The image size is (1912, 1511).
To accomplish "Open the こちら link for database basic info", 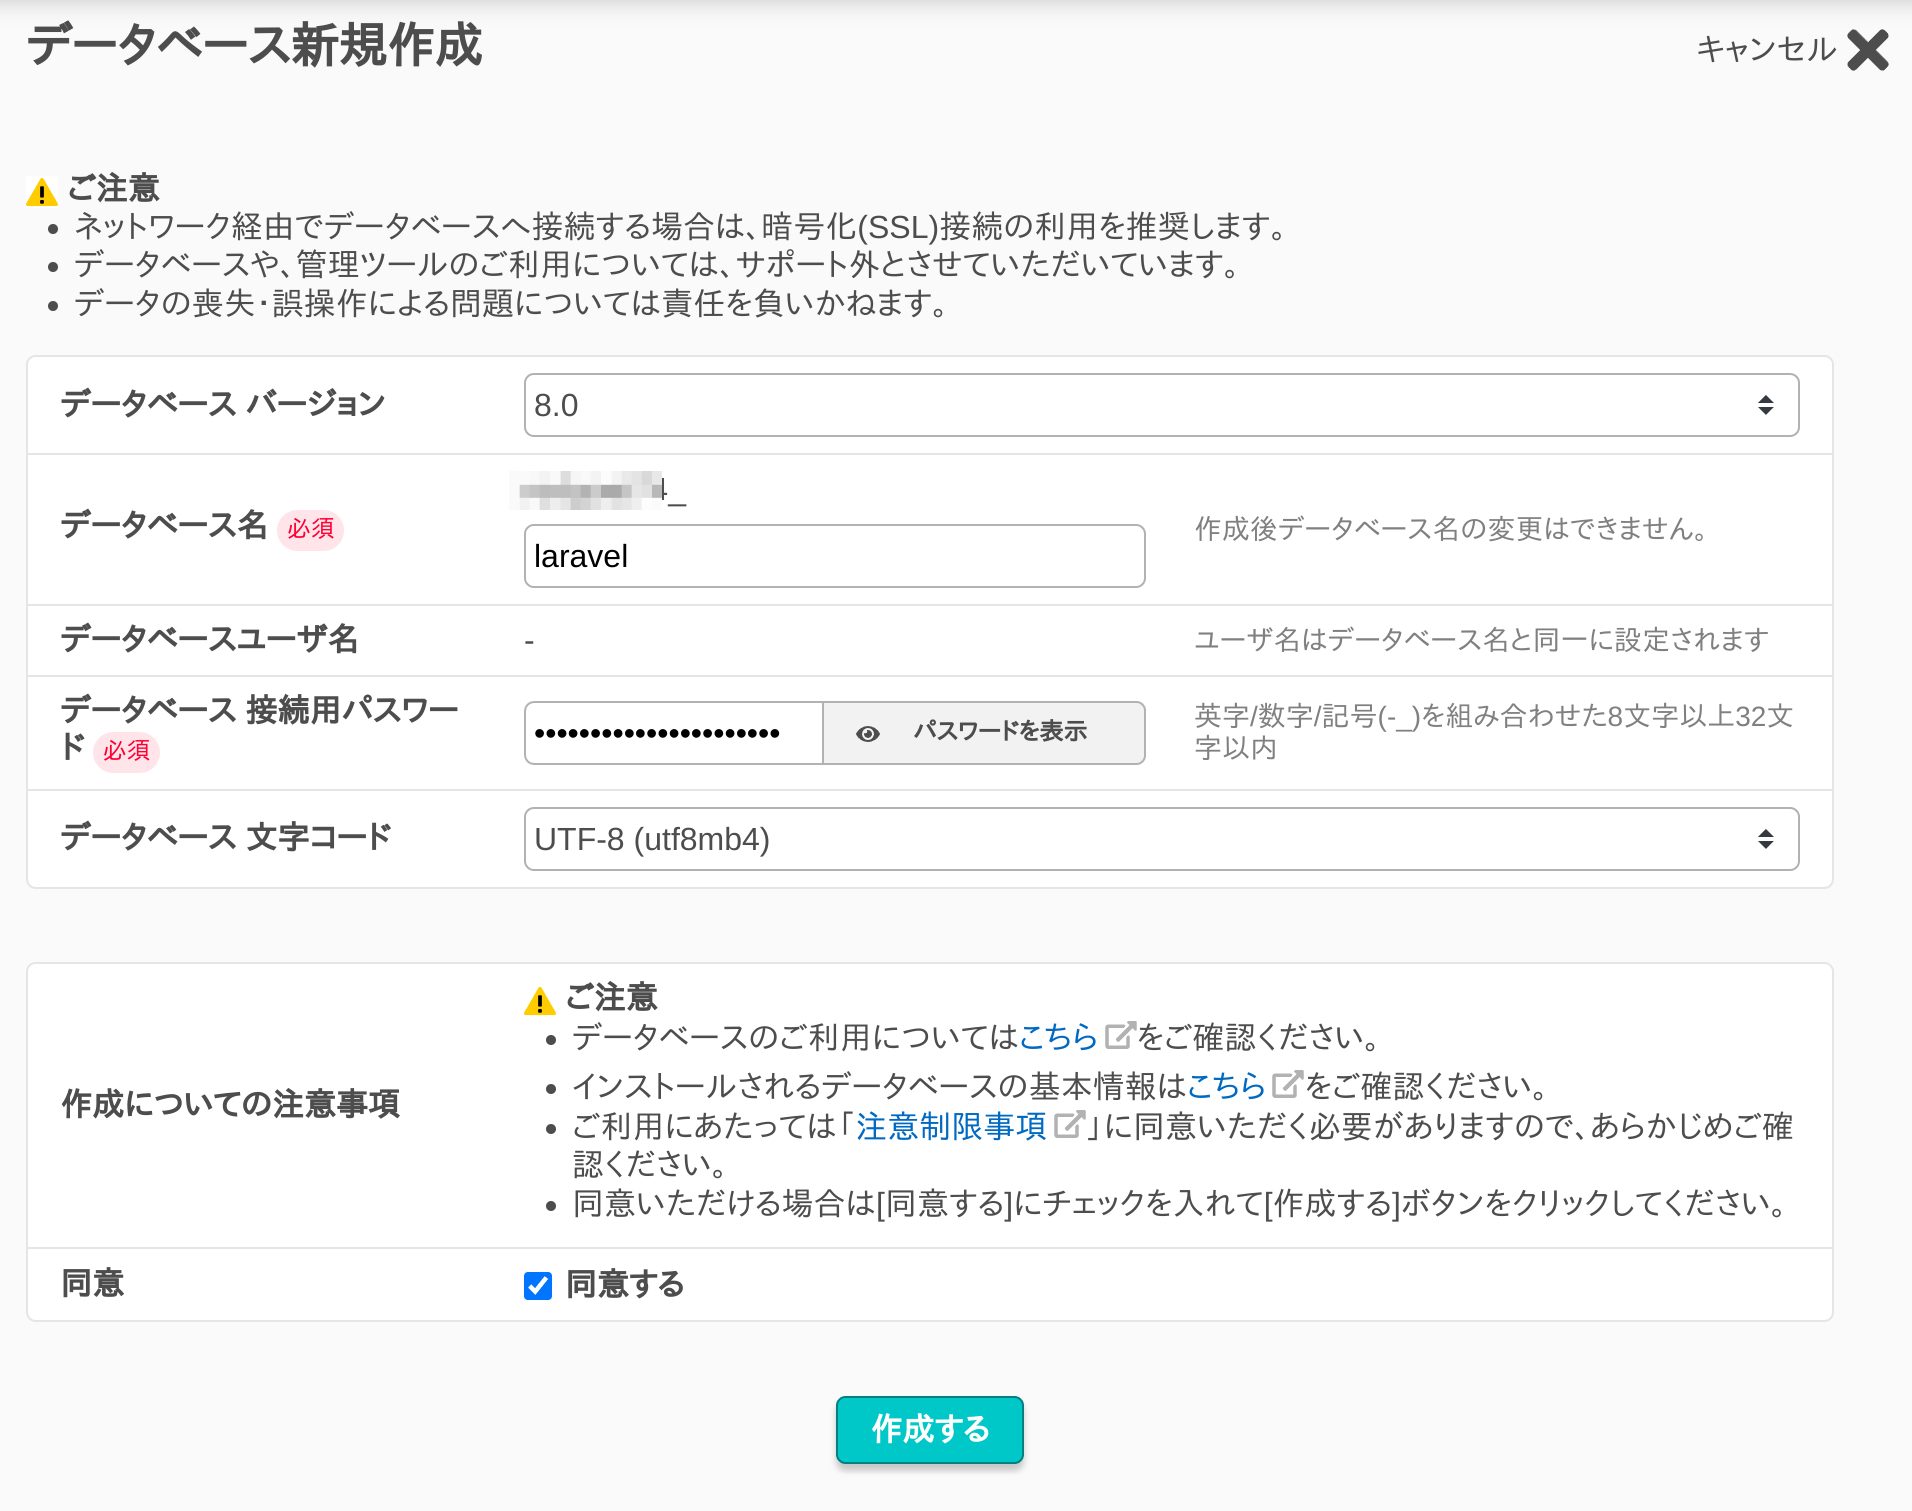I will point(1226,1086).
